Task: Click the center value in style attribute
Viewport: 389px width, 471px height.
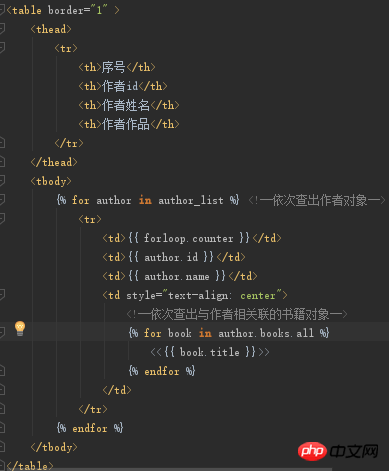Action: [258, 295]
